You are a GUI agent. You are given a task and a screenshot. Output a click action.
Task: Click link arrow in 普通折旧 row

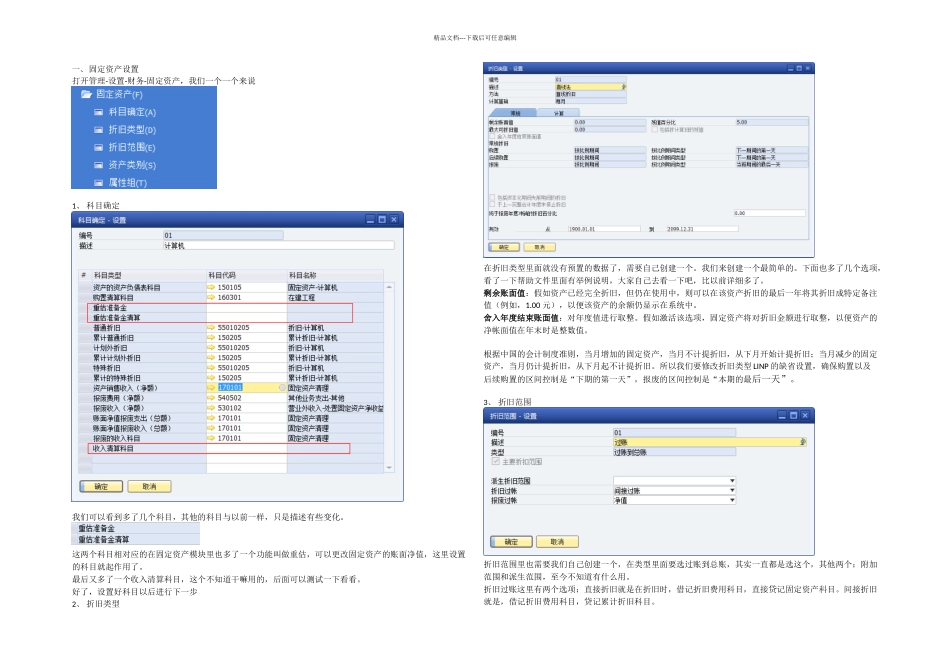coord(211,327)
